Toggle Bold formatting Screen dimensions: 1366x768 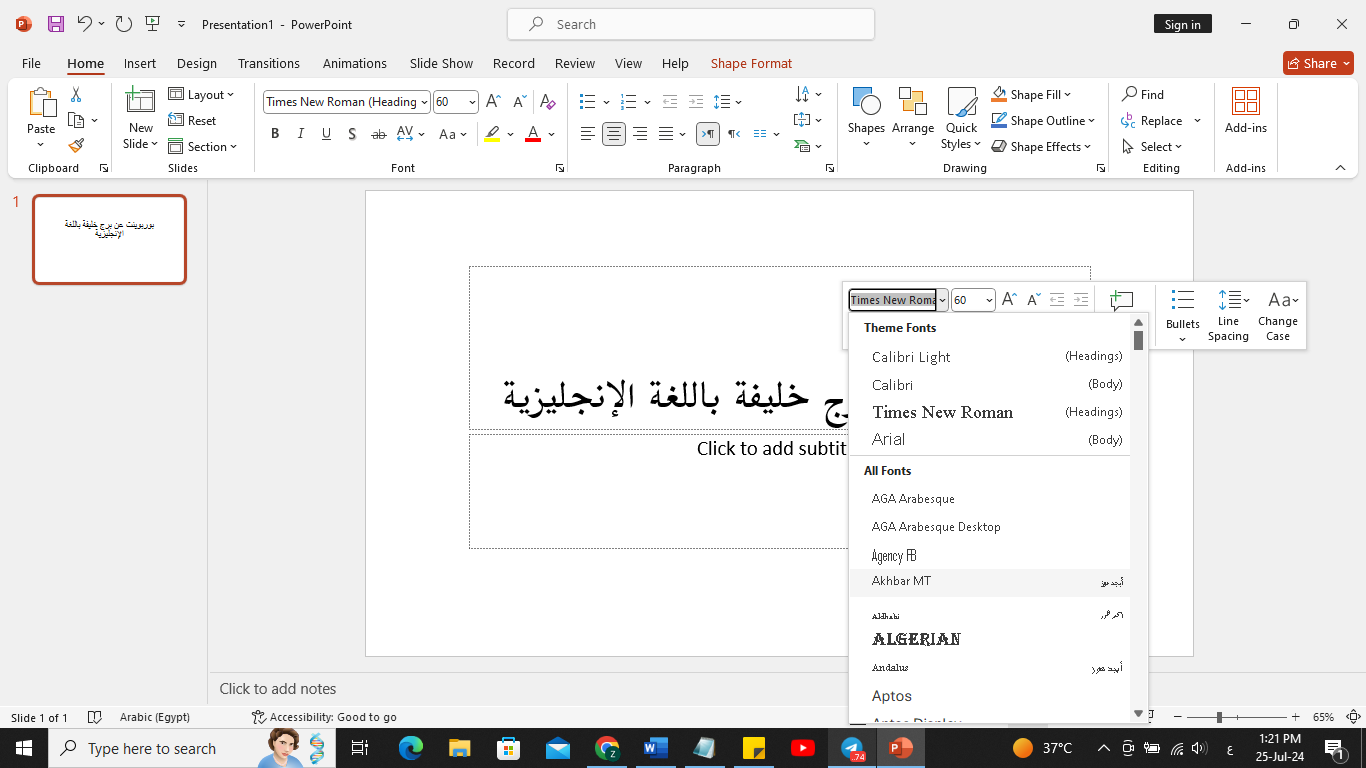click(x=275, y=134)
